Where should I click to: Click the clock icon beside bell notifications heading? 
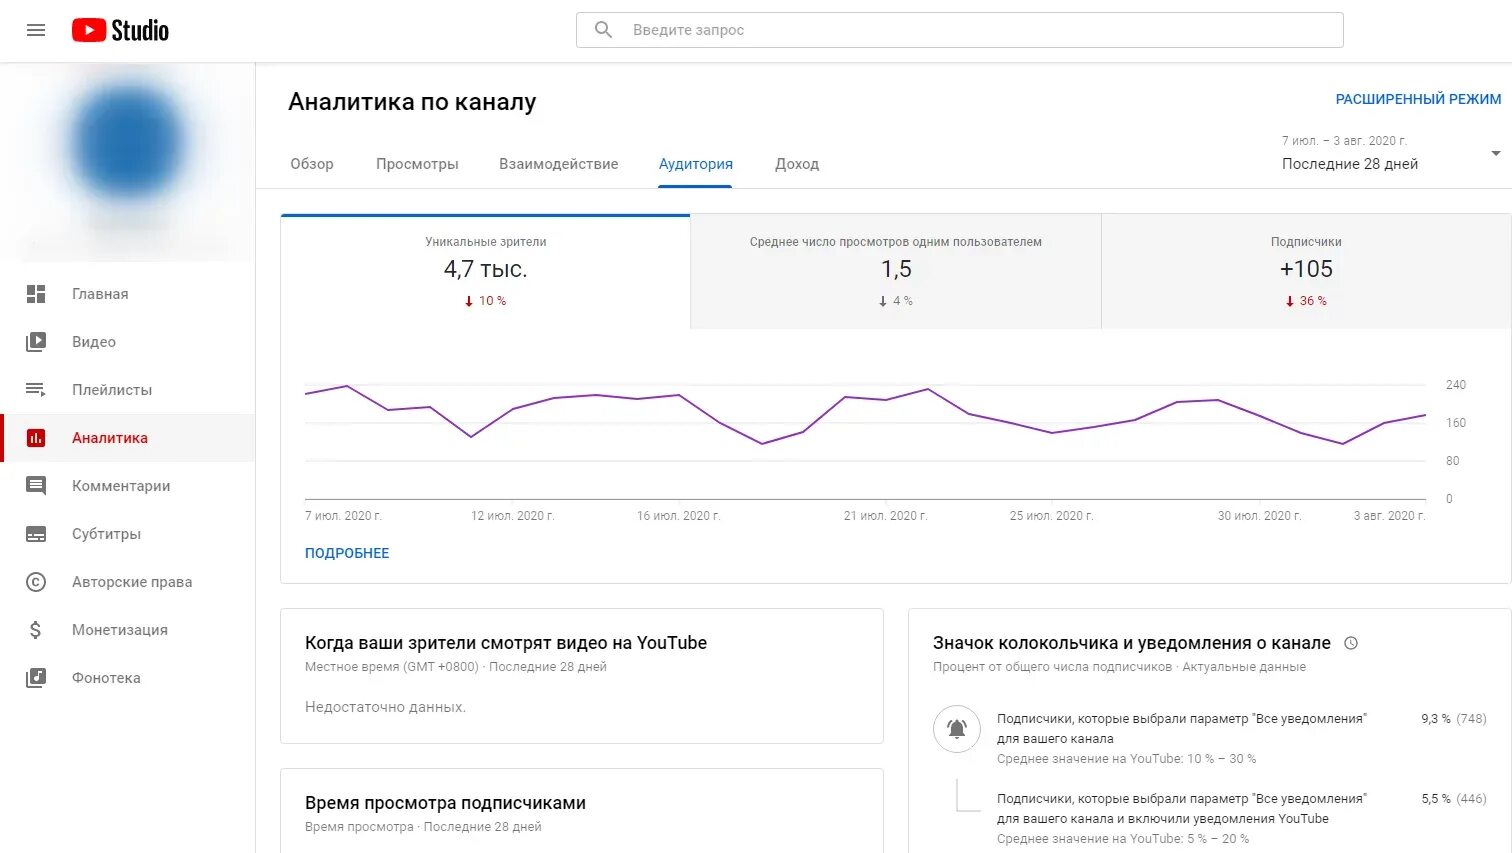[1351, 643]
